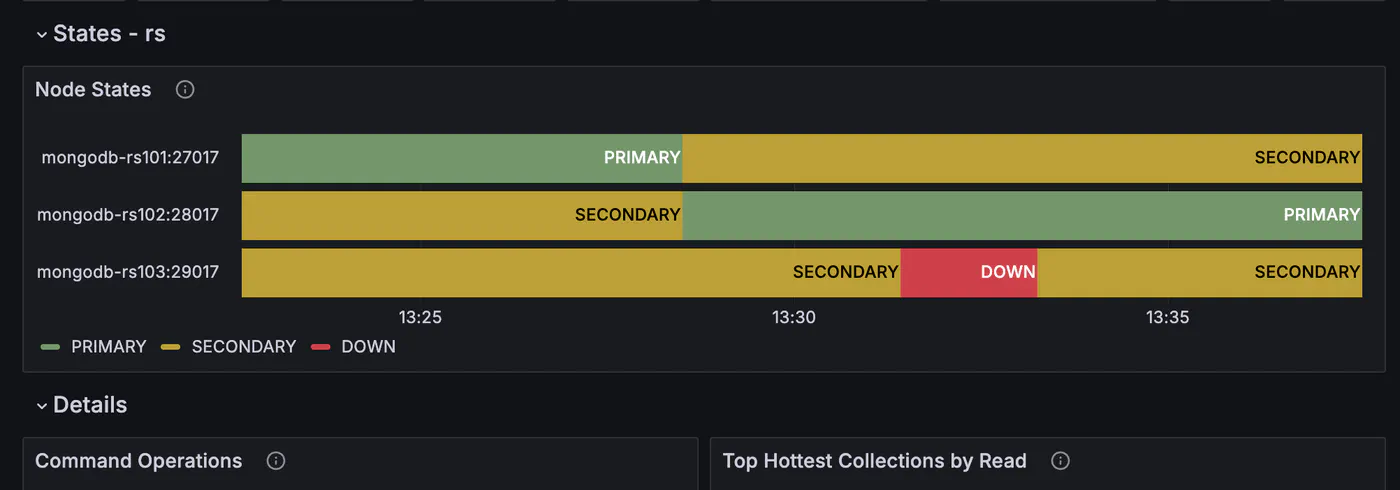Viewport: 1400px width, 490px height.
Task: Toggle the DOWN legend series
Action: tap(369, 346)
